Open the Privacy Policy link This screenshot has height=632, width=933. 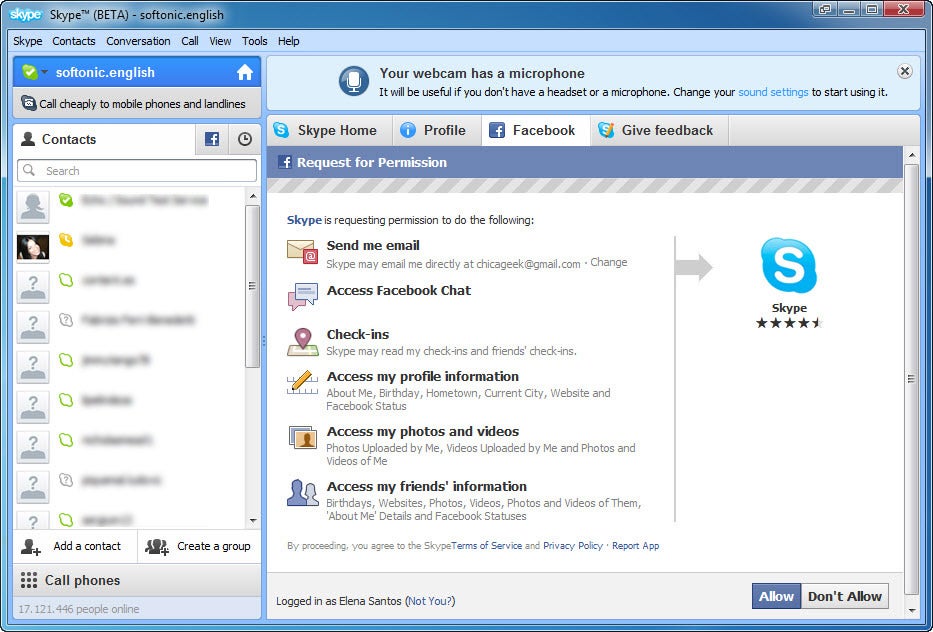click(573, 546)
